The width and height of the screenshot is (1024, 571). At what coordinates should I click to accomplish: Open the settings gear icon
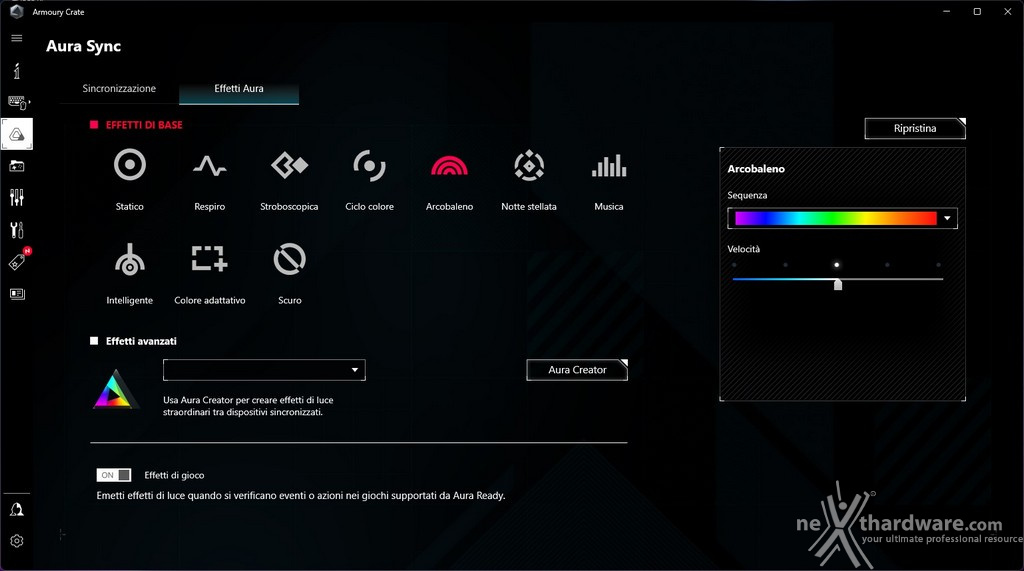[x=17, y=541]
